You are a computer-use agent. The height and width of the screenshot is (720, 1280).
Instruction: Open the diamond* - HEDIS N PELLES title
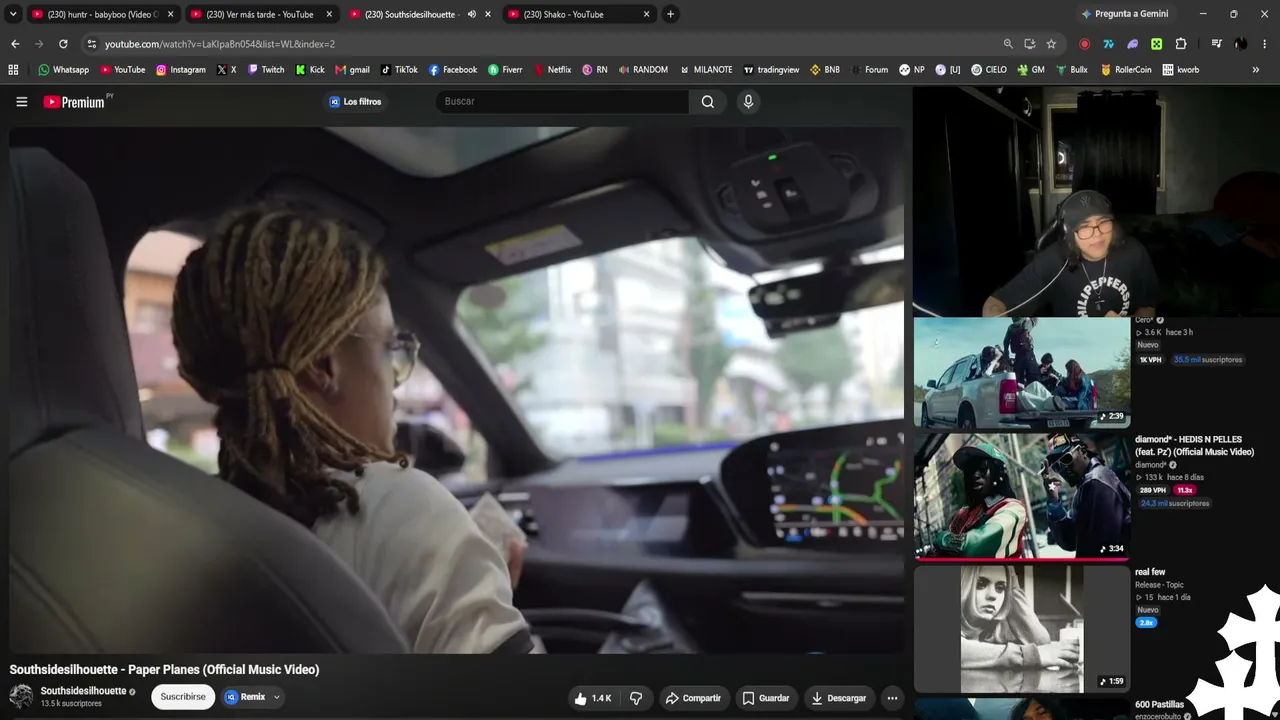click(x=1194, y=446)
